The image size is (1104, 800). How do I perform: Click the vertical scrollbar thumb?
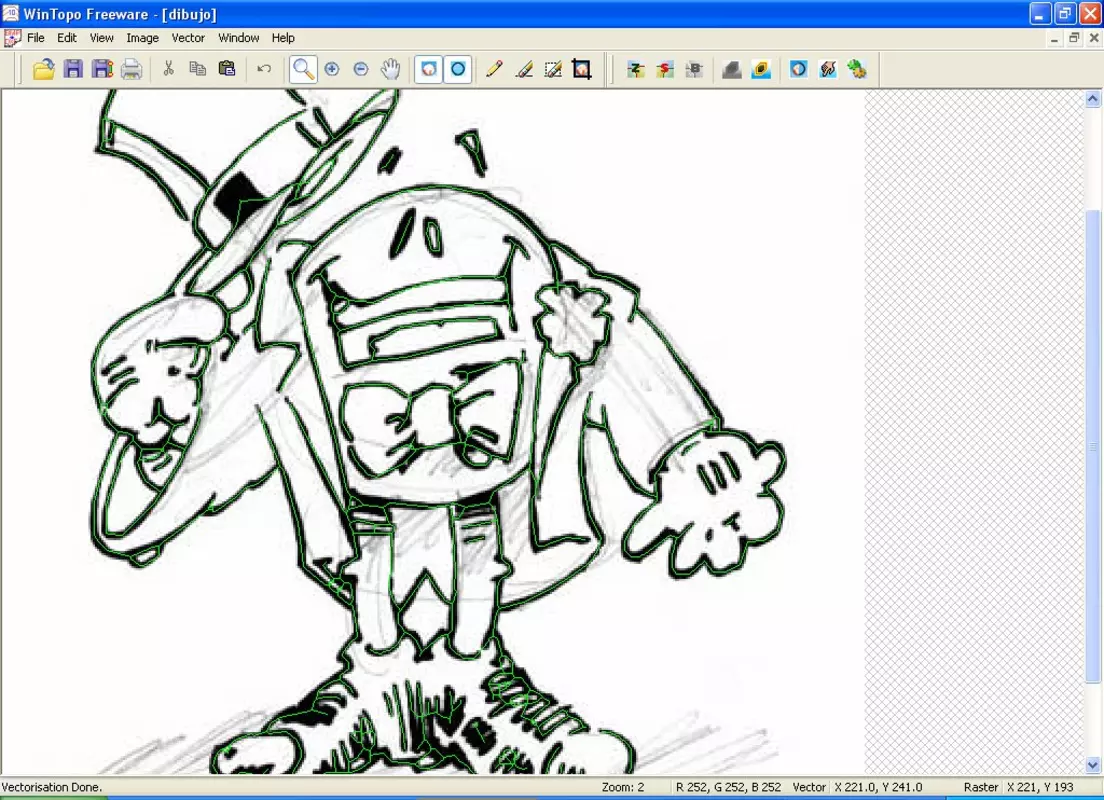click(x=1092, y=446)
